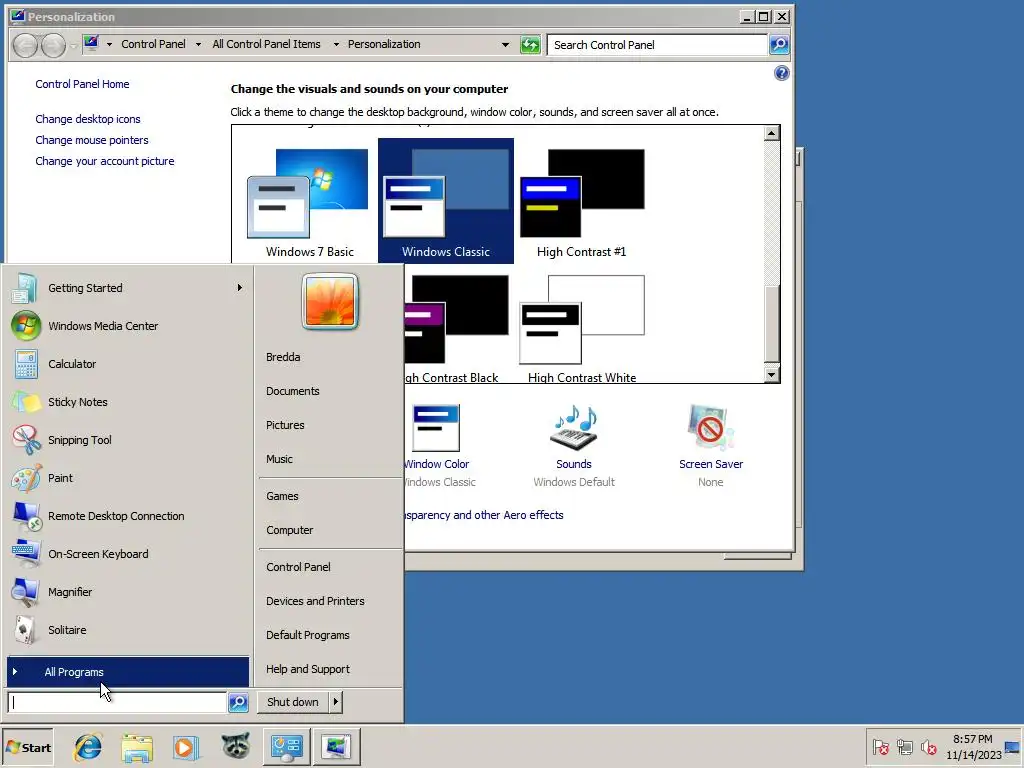The width and height of the screenshot is (1024, 768).
Task: Click the search magnifier in Control Panel
Action: pos(779,44)
